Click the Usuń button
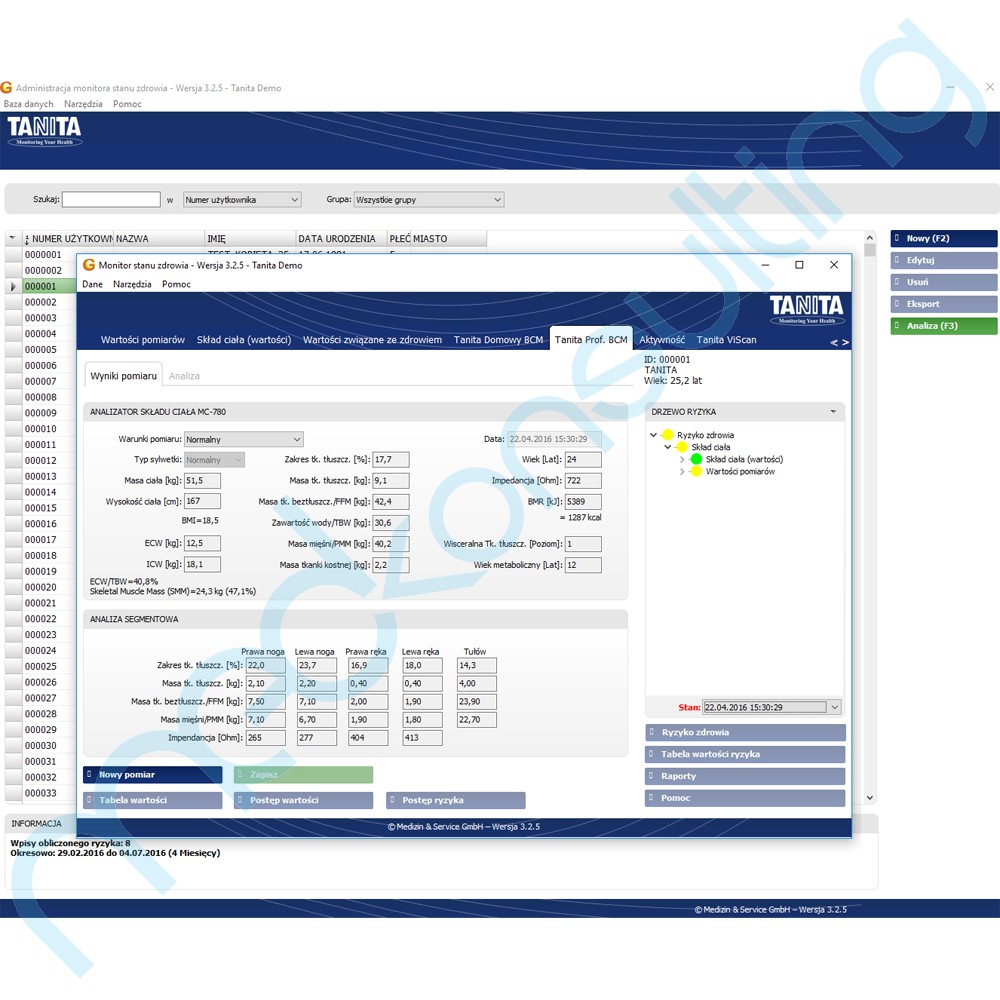This screenshot has width=1000, height=1000. 944,282
